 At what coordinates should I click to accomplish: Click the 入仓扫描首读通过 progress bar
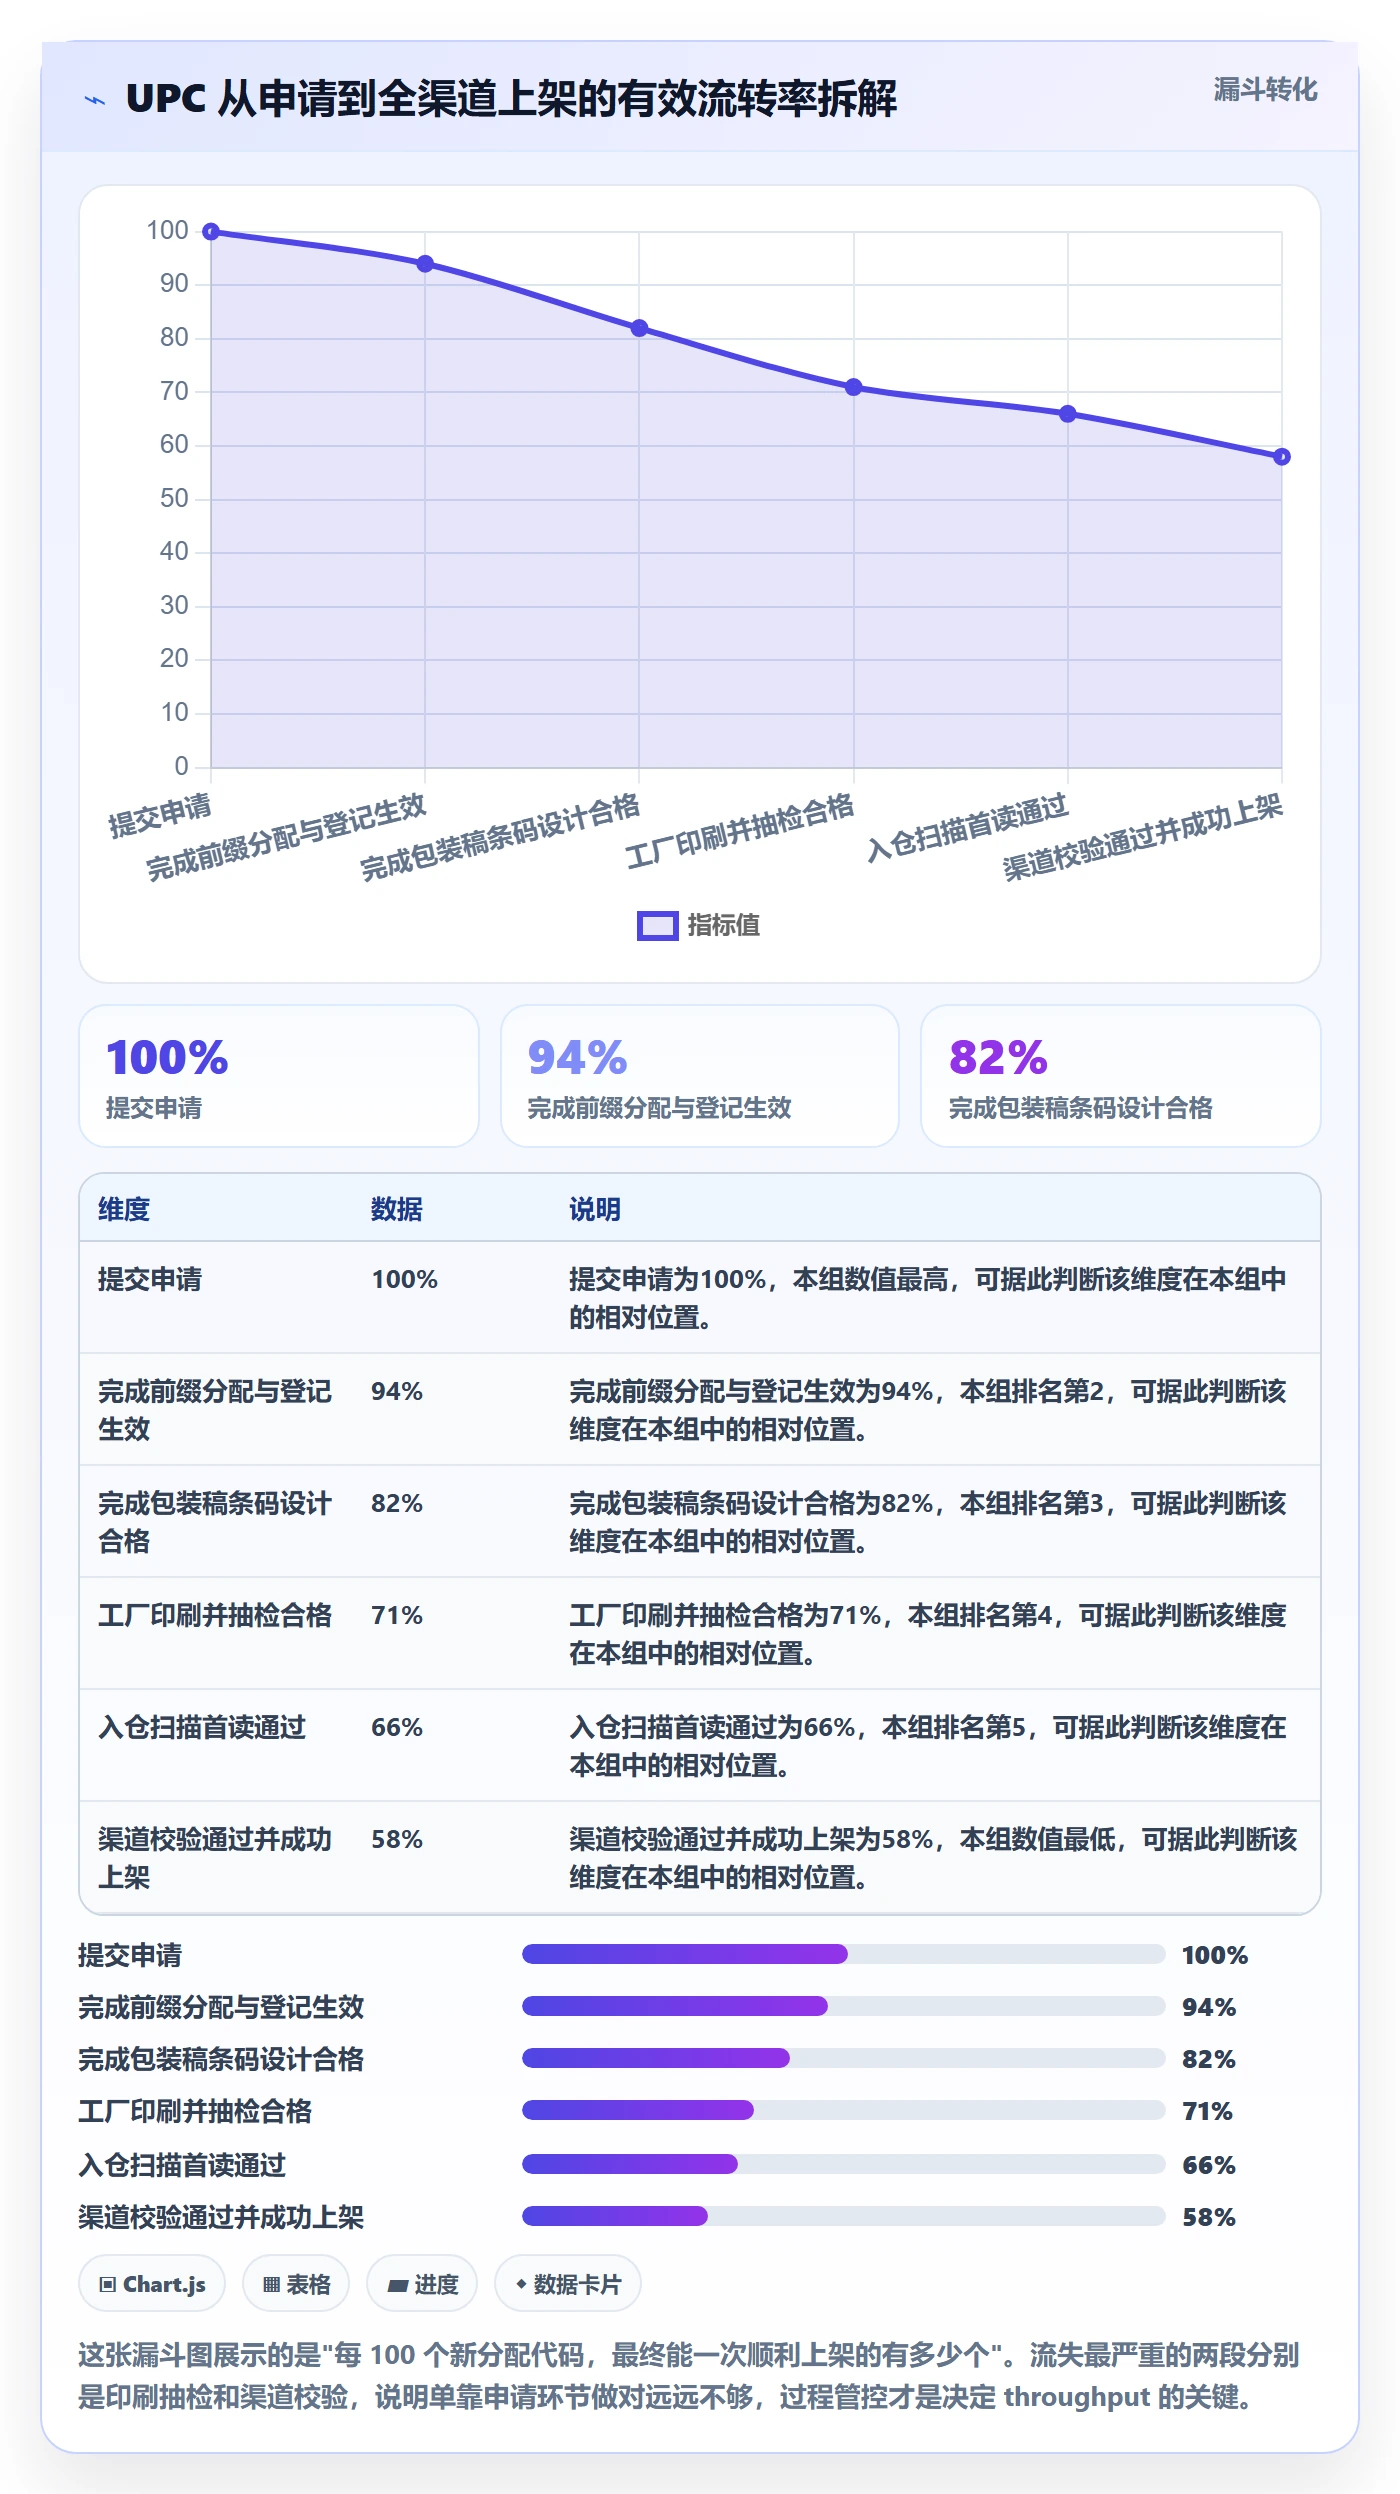click(844, 2164)
